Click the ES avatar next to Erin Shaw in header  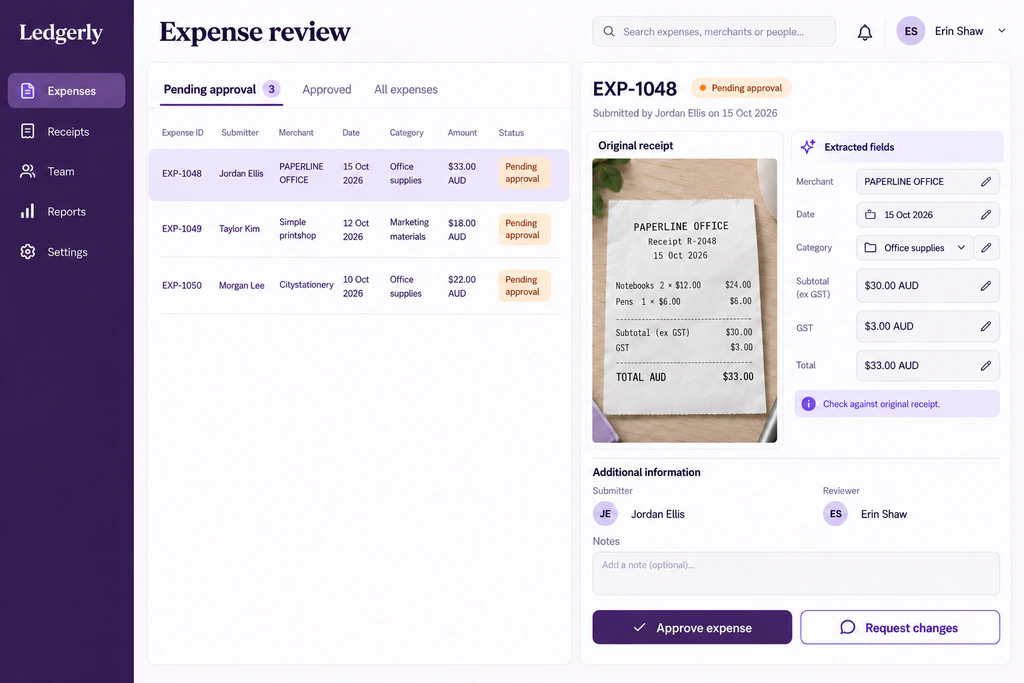point(910,31)
